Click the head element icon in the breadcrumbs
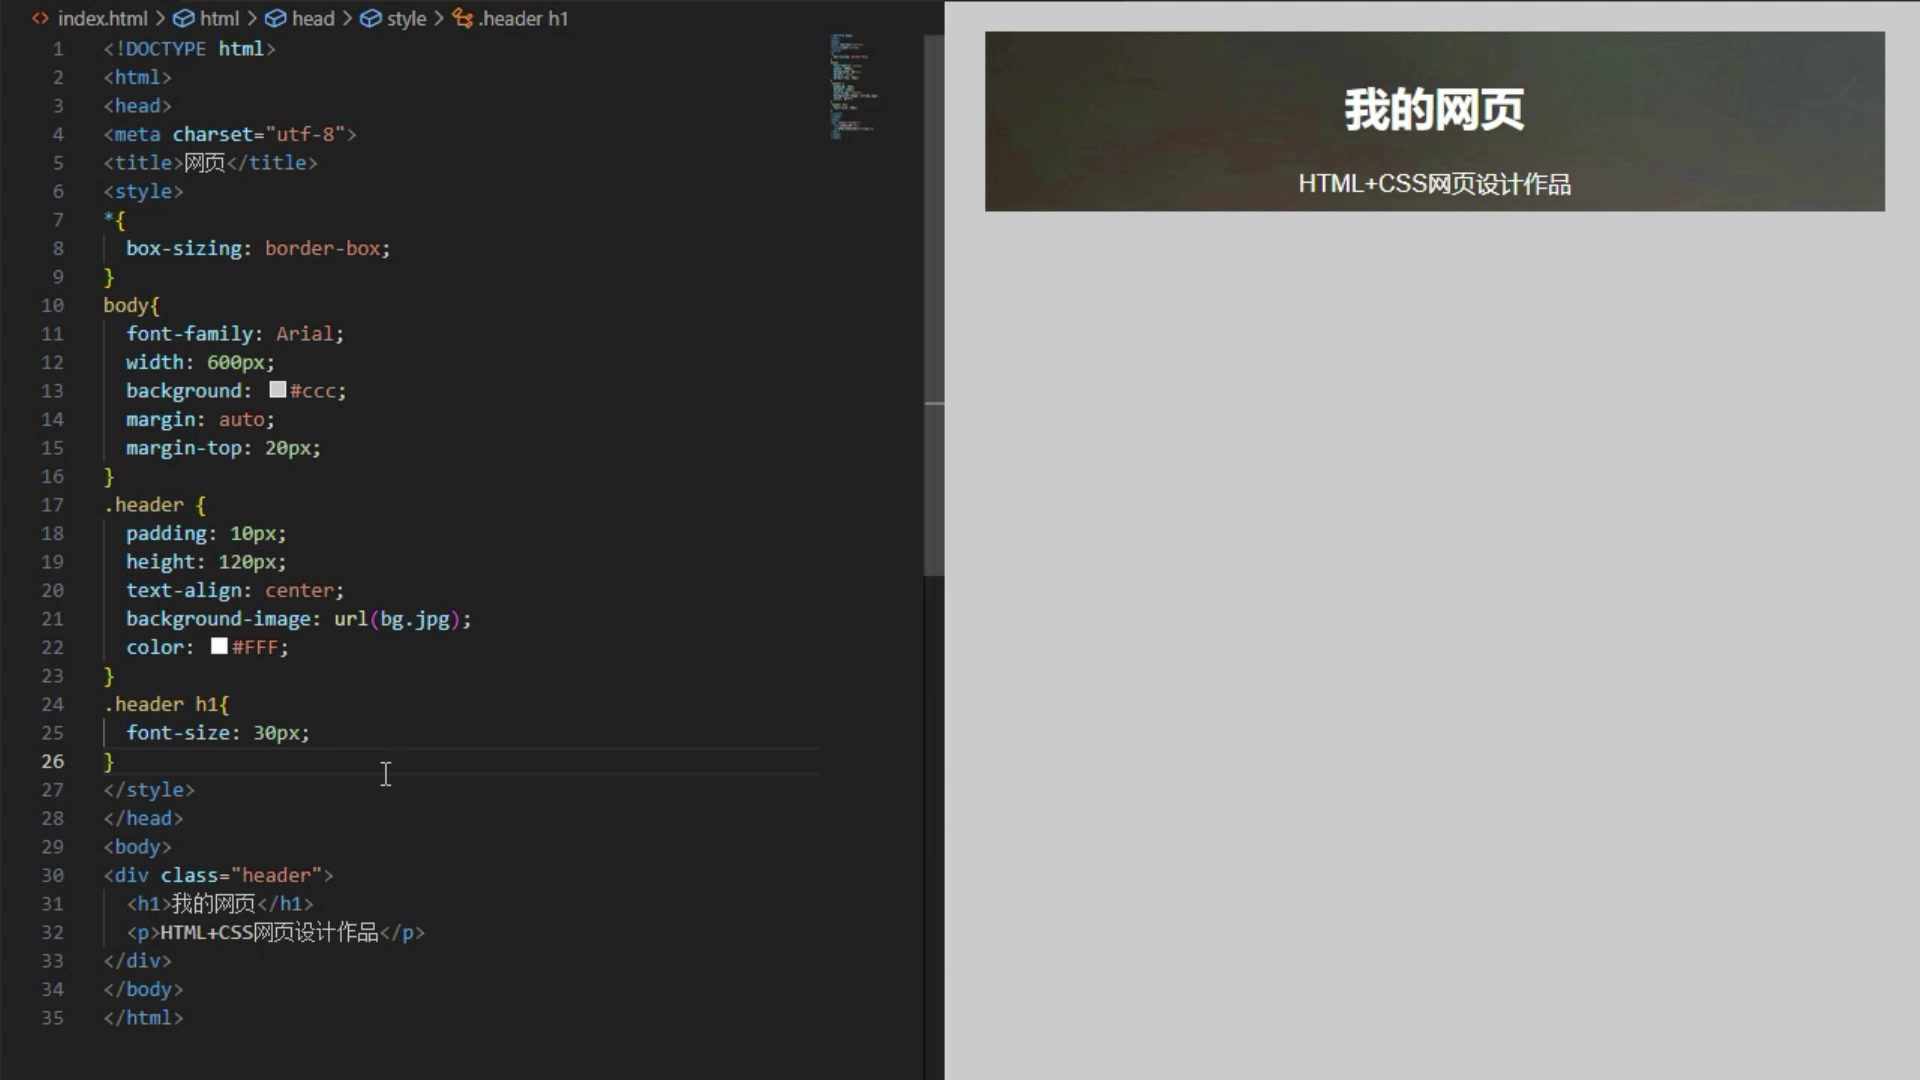 (x=275, y=18)
